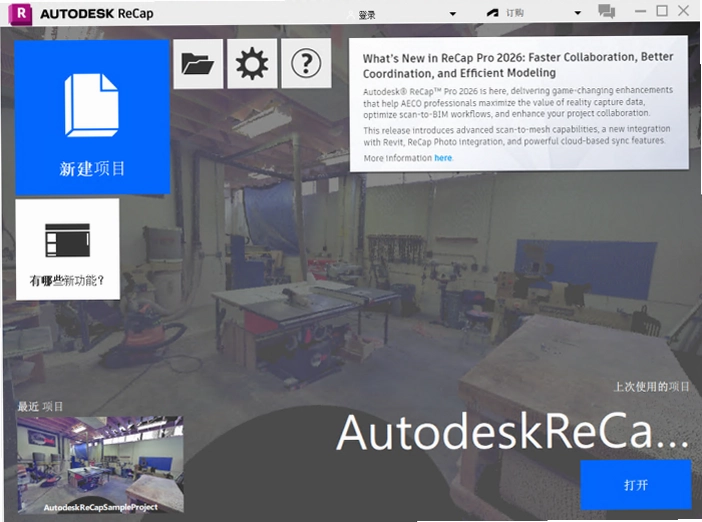Click the 订购 subscribe menu item
Screen dimensions: 702x522
515,13
